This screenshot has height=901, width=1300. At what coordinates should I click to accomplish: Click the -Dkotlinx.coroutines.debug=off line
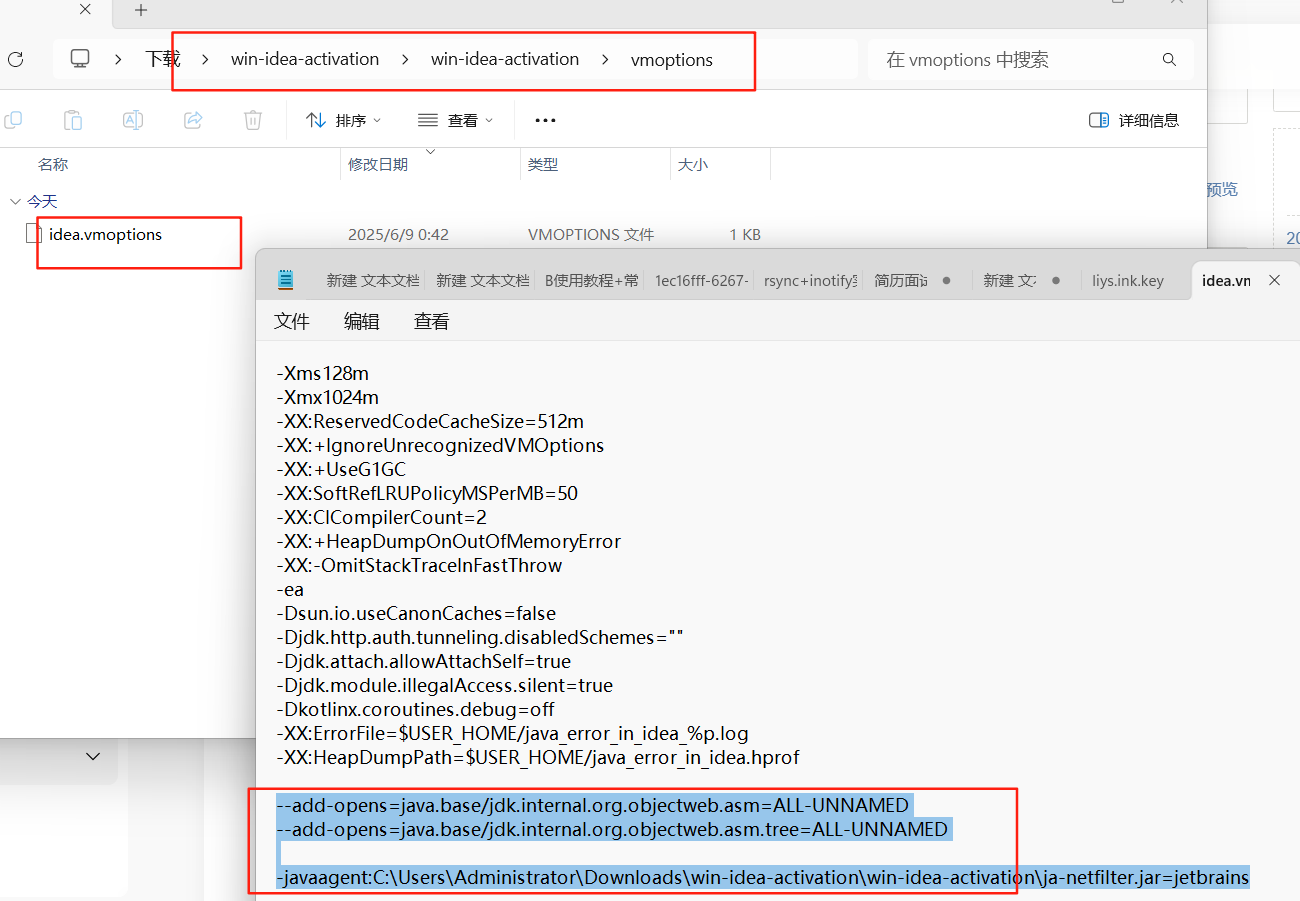(x=415, y=709)
